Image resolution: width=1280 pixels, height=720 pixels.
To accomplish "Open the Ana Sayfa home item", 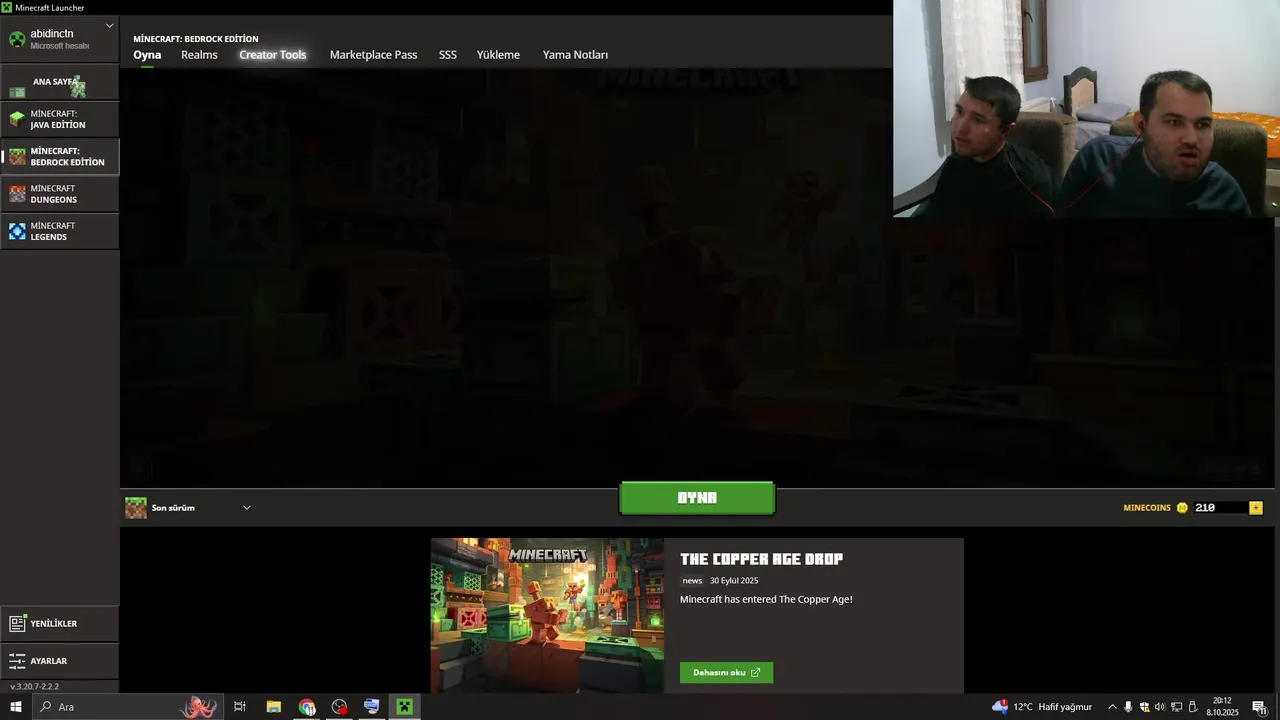I will click(x=59, y=82).
